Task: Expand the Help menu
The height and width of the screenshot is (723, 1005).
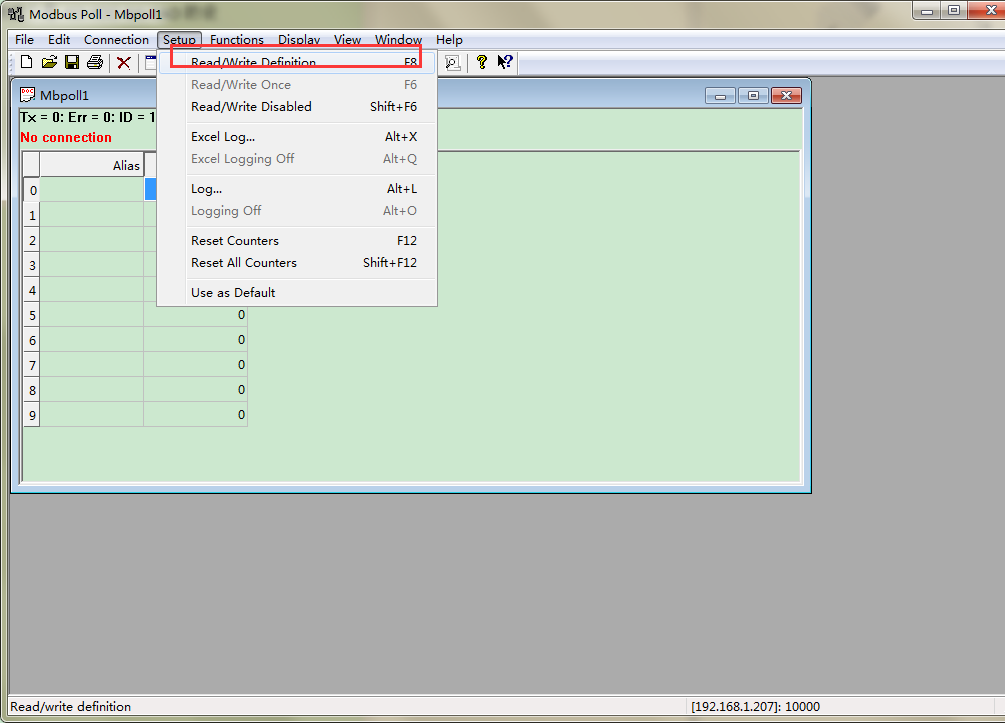Action: click(x=449, y=40)
